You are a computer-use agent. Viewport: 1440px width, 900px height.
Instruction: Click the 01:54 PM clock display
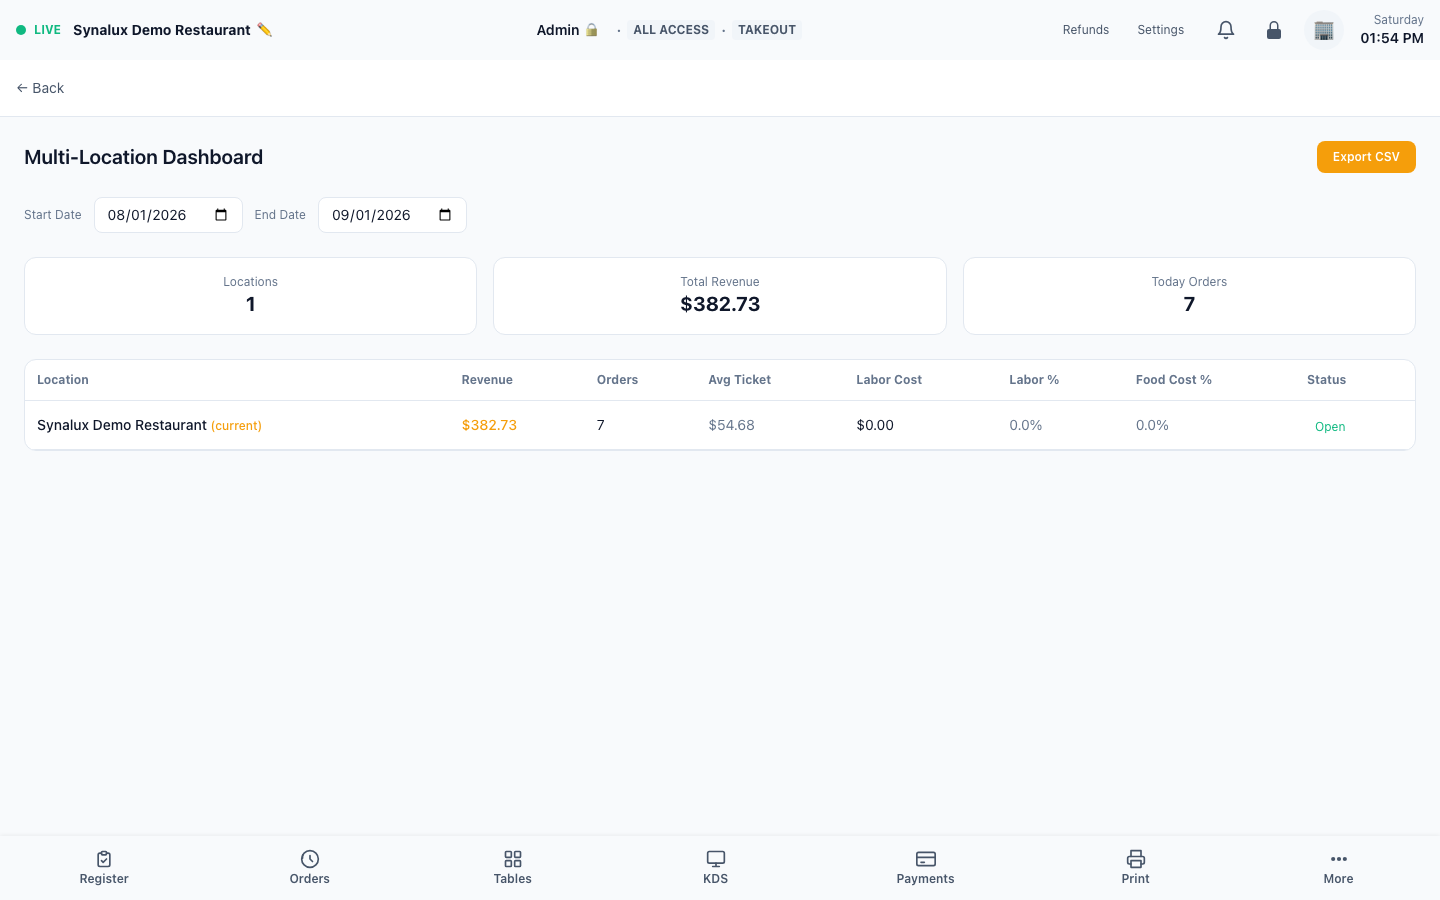tap(1392, 38)
